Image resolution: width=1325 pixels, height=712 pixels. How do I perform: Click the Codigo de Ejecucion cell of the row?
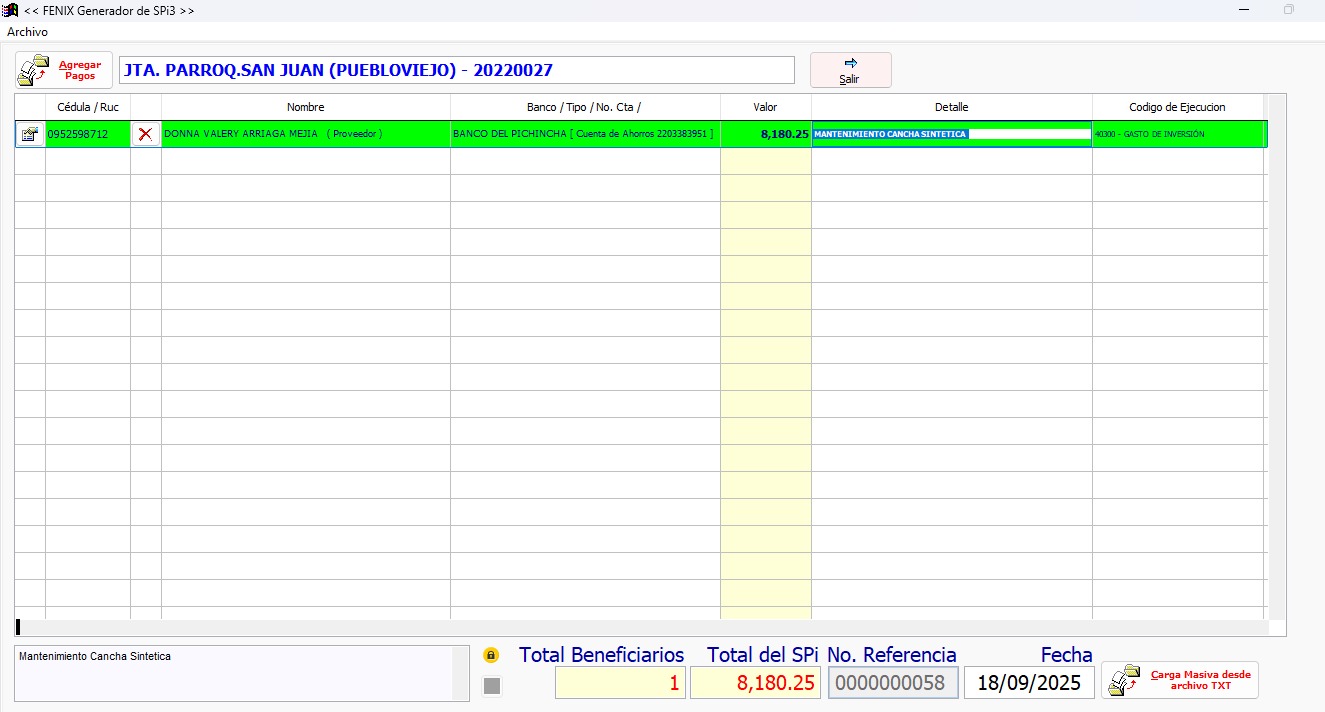coord(1177,134)
